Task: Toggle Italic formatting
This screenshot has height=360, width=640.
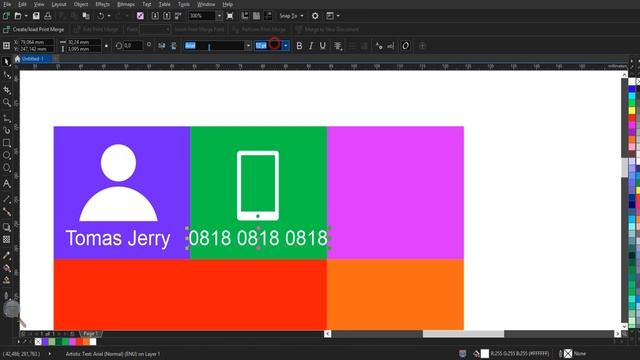Action: (311, 46)
